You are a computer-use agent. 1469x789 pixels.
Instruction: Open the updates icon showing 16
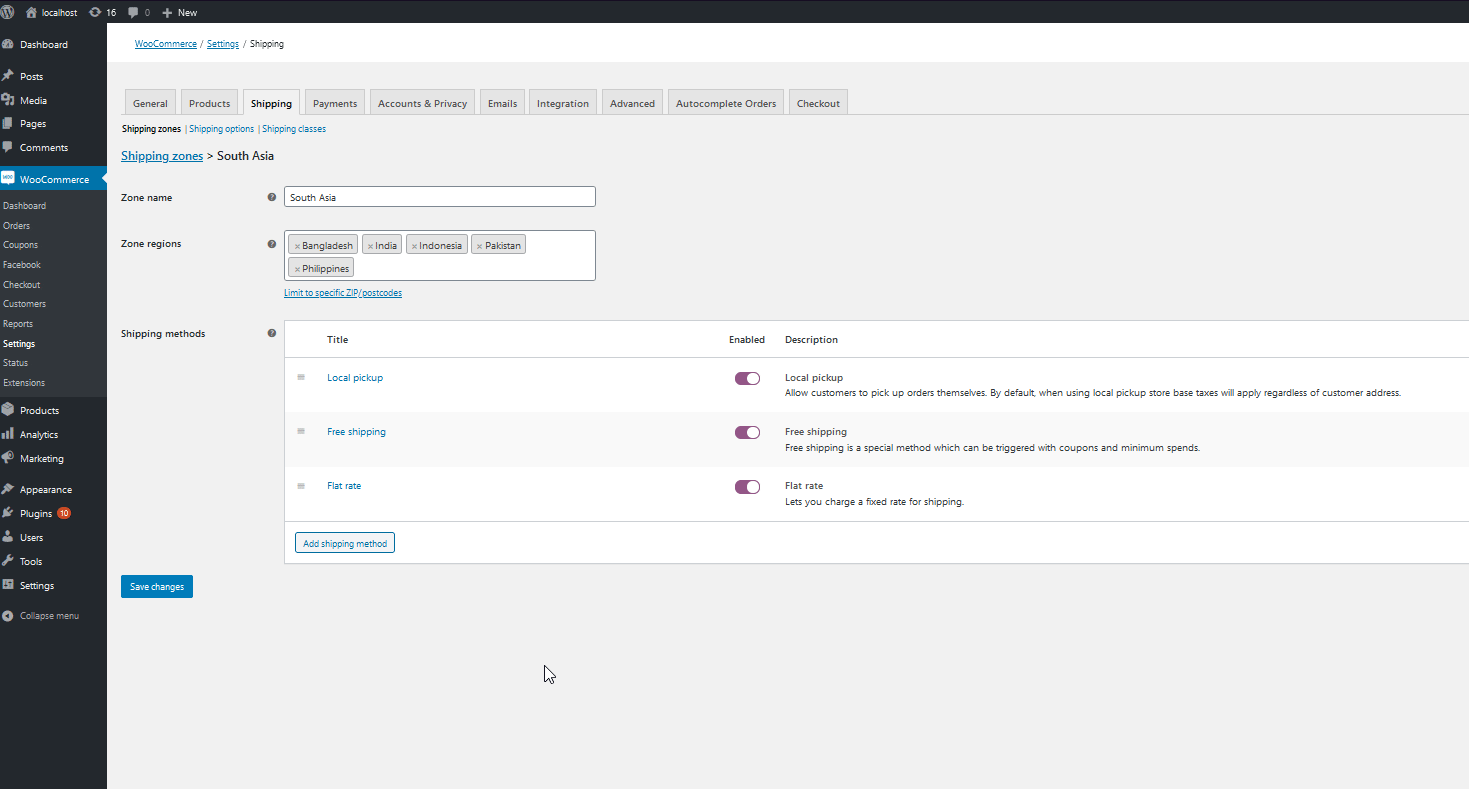pyautogui.click(x=95, y=12)
